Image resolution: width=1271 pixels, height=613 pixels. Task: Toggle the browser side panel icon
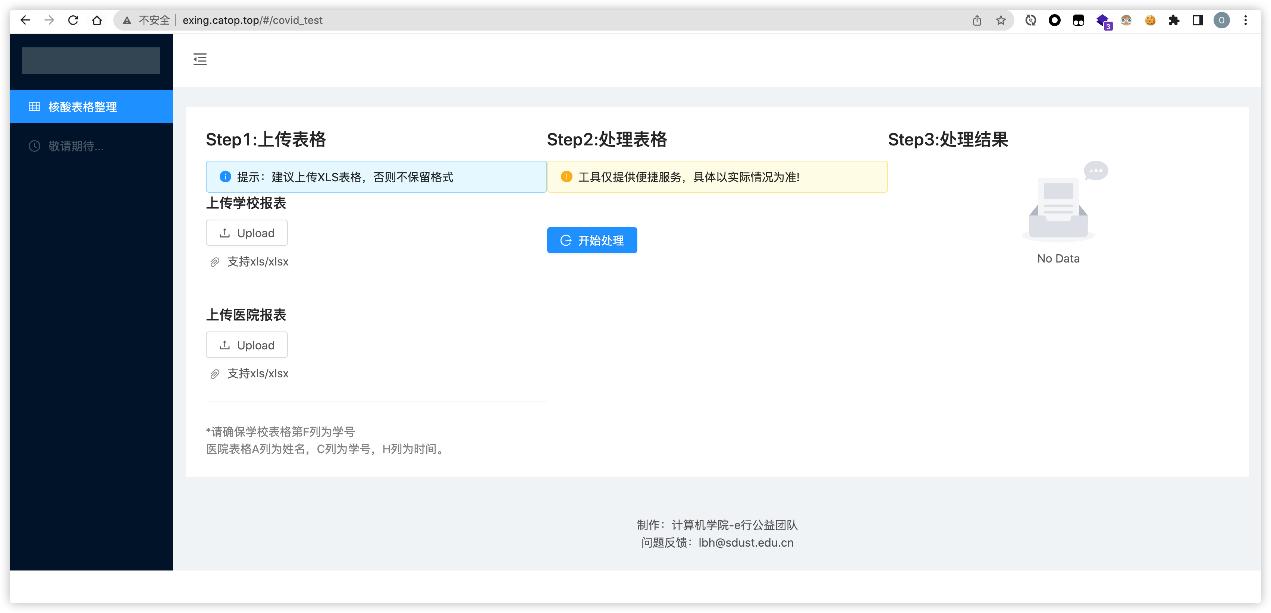1198,20
